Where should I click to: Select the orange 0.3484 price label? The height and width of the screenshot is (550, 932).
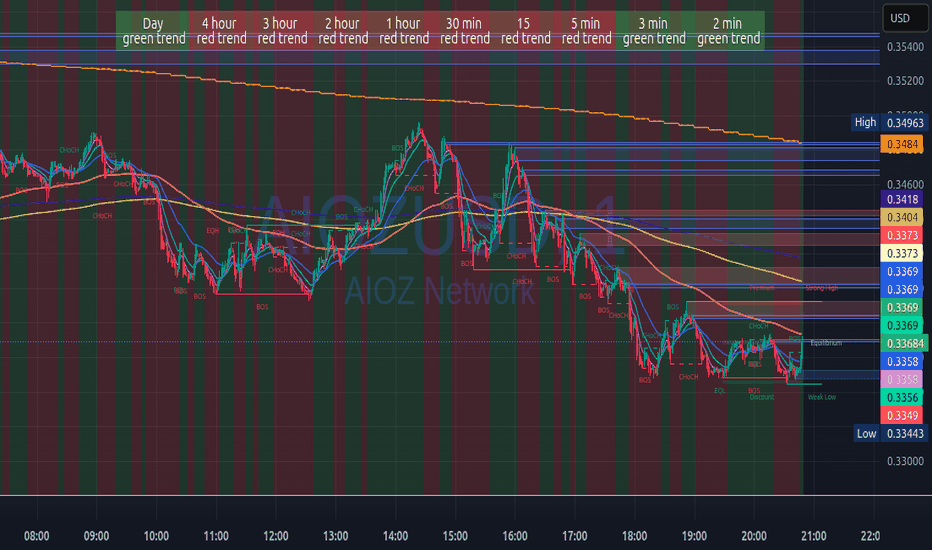902,144
